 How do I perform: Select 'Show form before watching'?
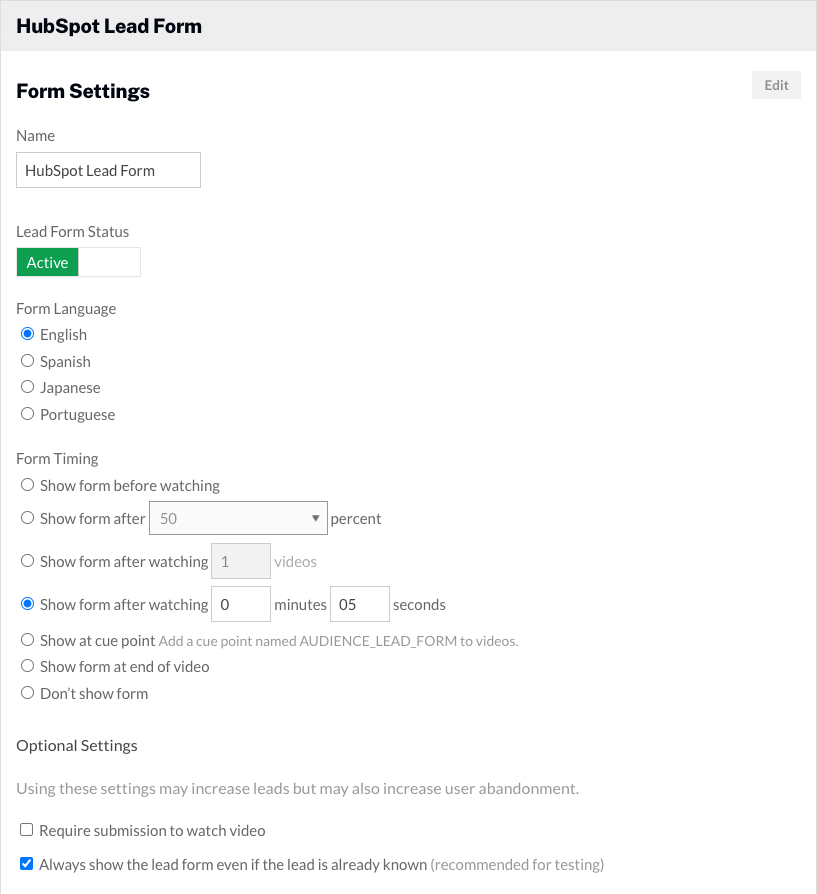pyautogui.click(x=27, y=485)
